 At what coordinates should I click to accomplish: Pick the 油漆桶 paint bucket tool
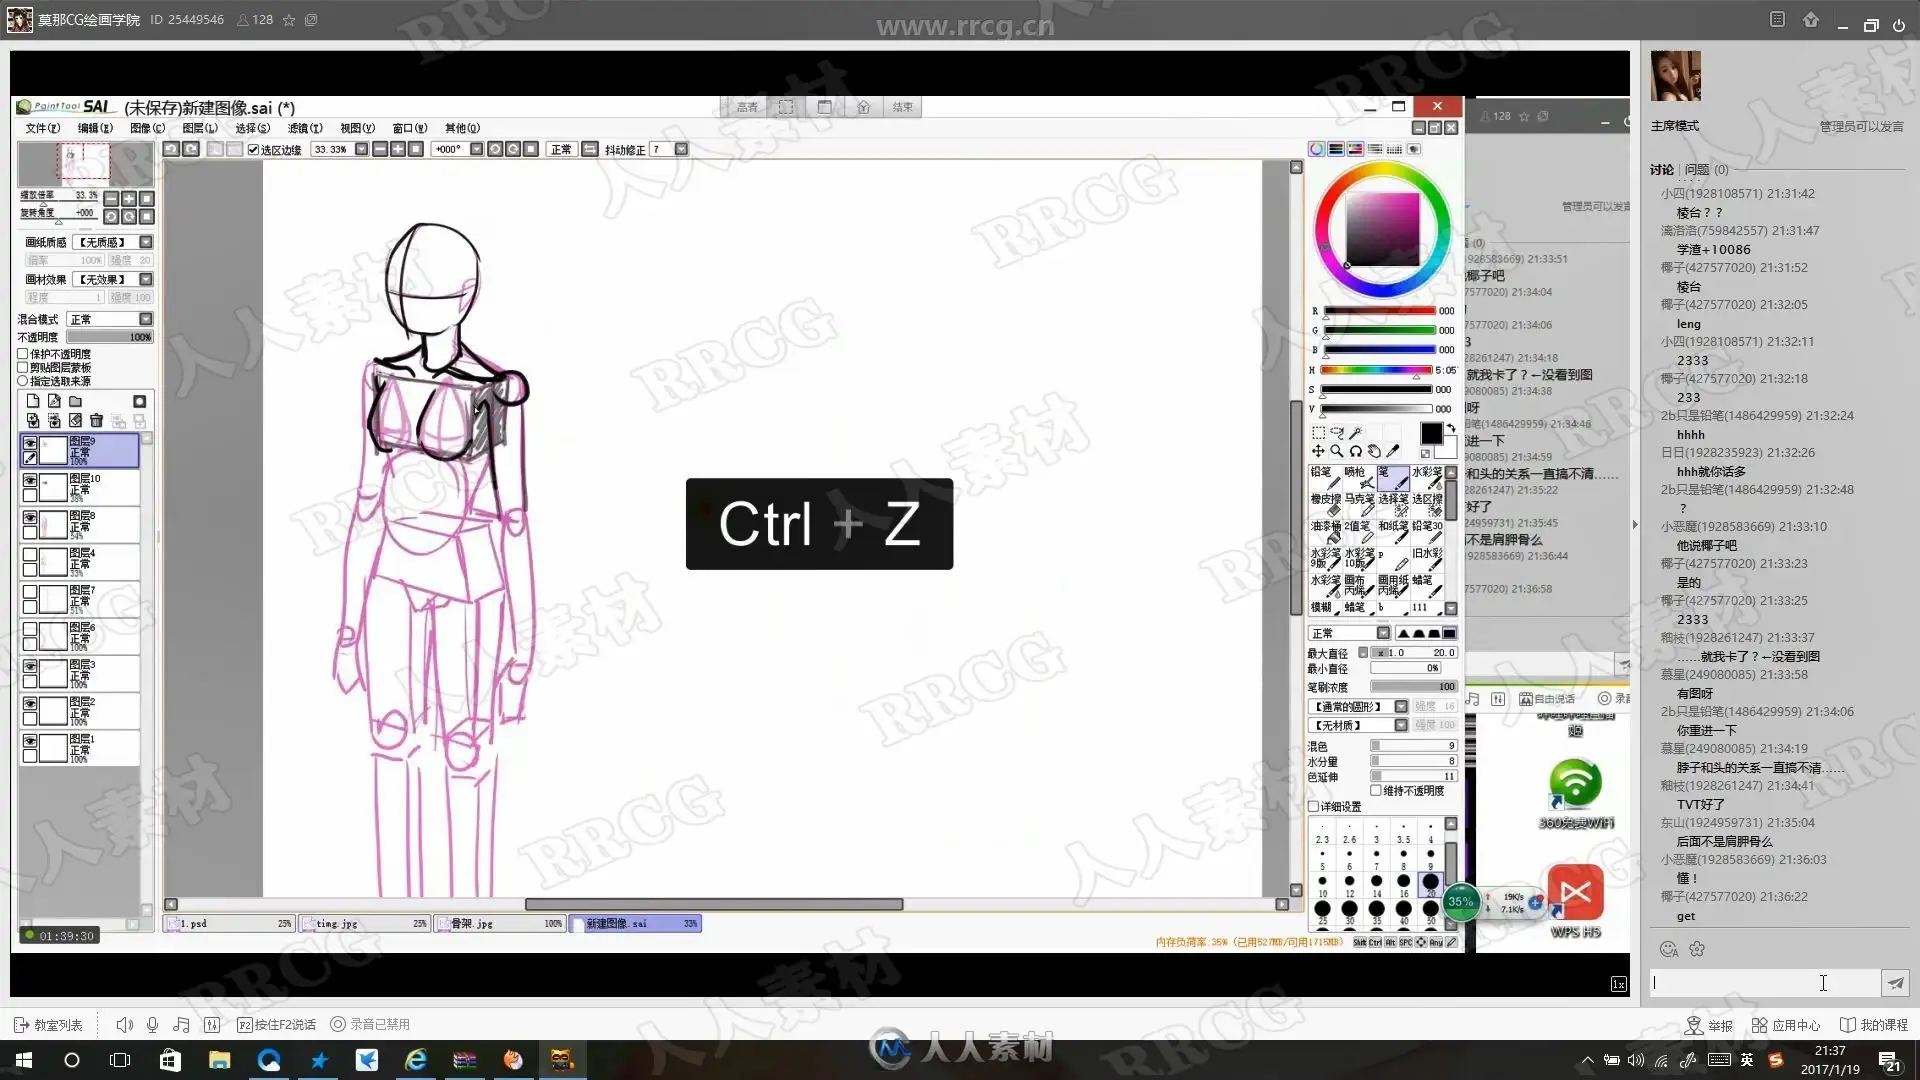pos(1325,531)
